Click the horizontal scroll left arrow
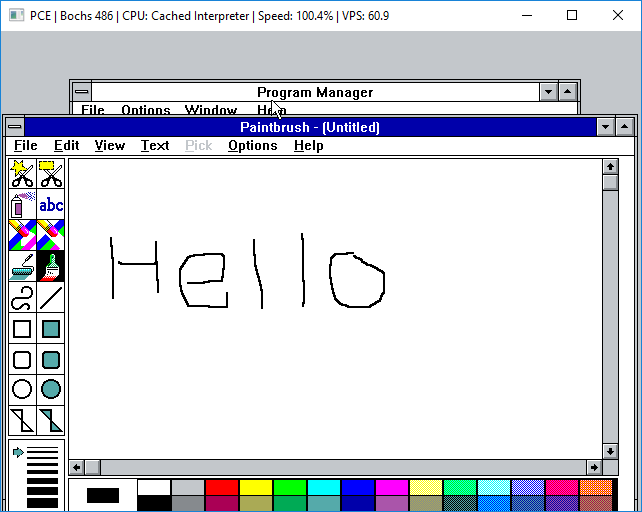 point(77,467)
